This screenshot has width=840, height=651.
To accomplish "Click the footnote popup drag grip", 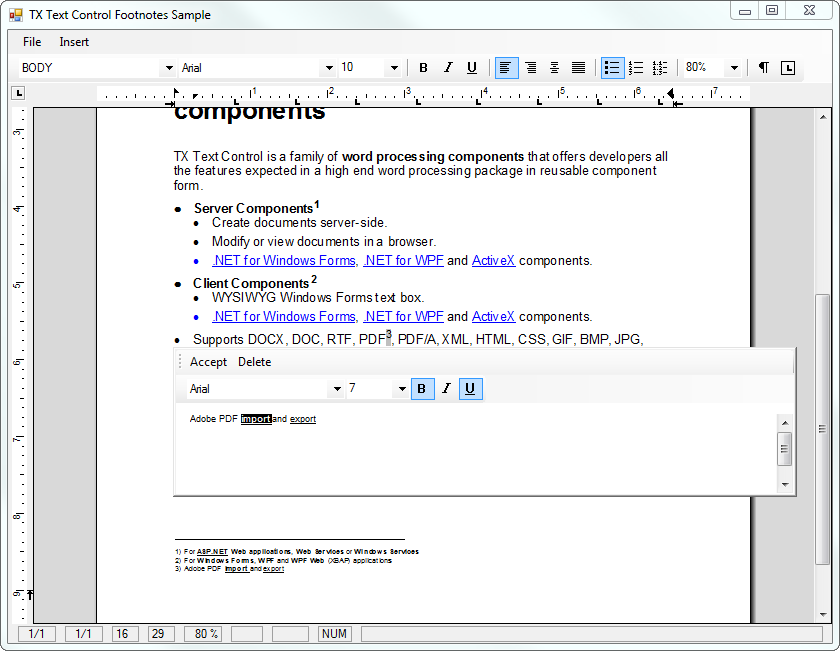I will [x=180, y=362].
